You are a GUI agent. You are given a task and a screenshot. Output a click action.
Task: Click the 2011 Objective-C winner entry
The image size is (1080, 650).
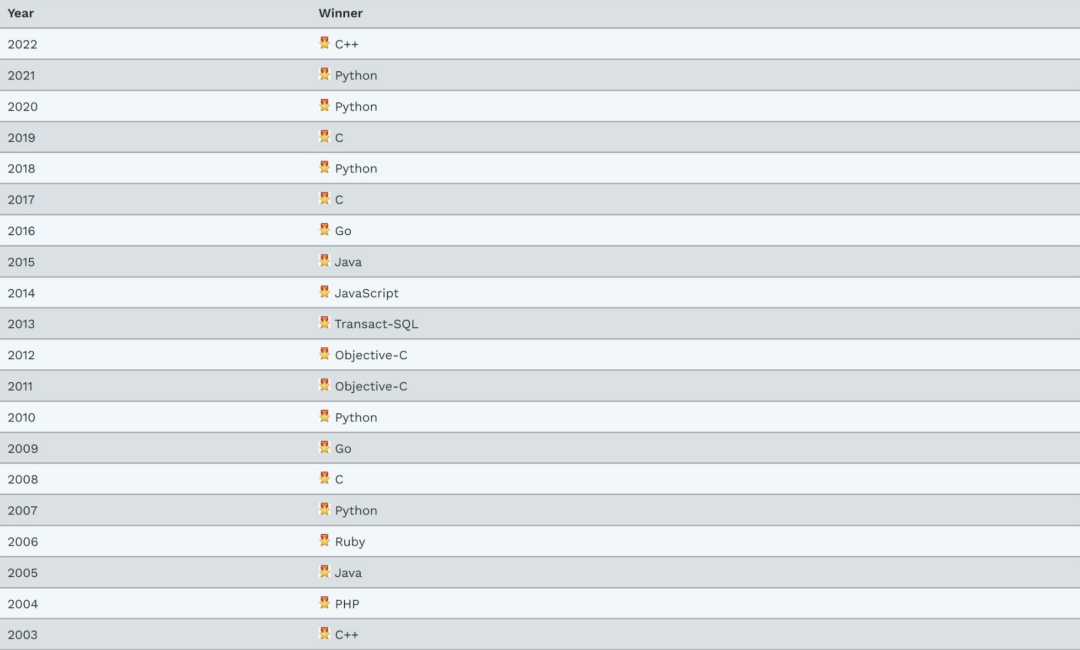click(371, 386)
